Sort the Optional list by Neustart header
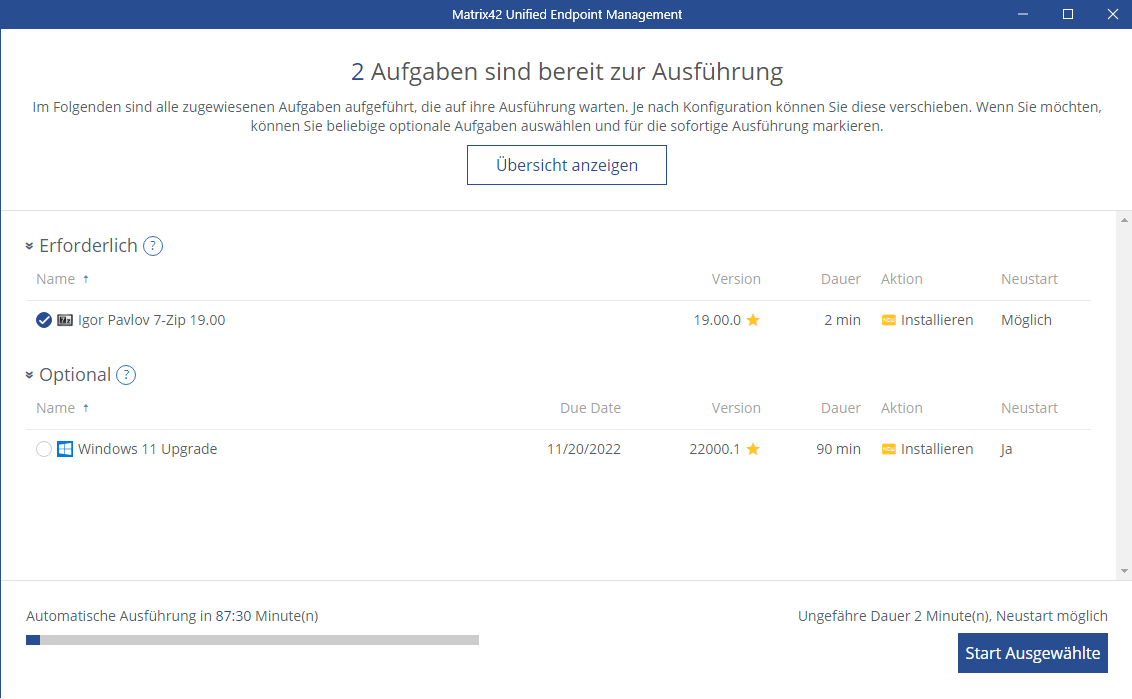Screen dimensions: 1132x699 pos(1029,409)
